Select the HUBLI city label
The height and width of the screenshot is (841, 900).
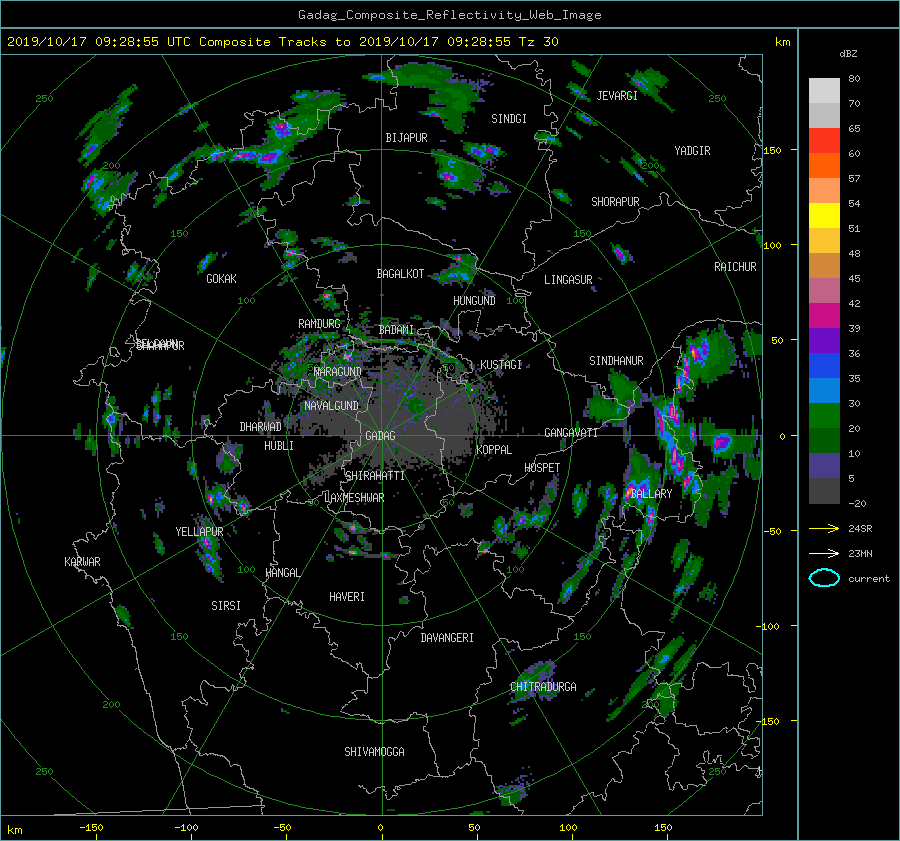tap(279, 445)
